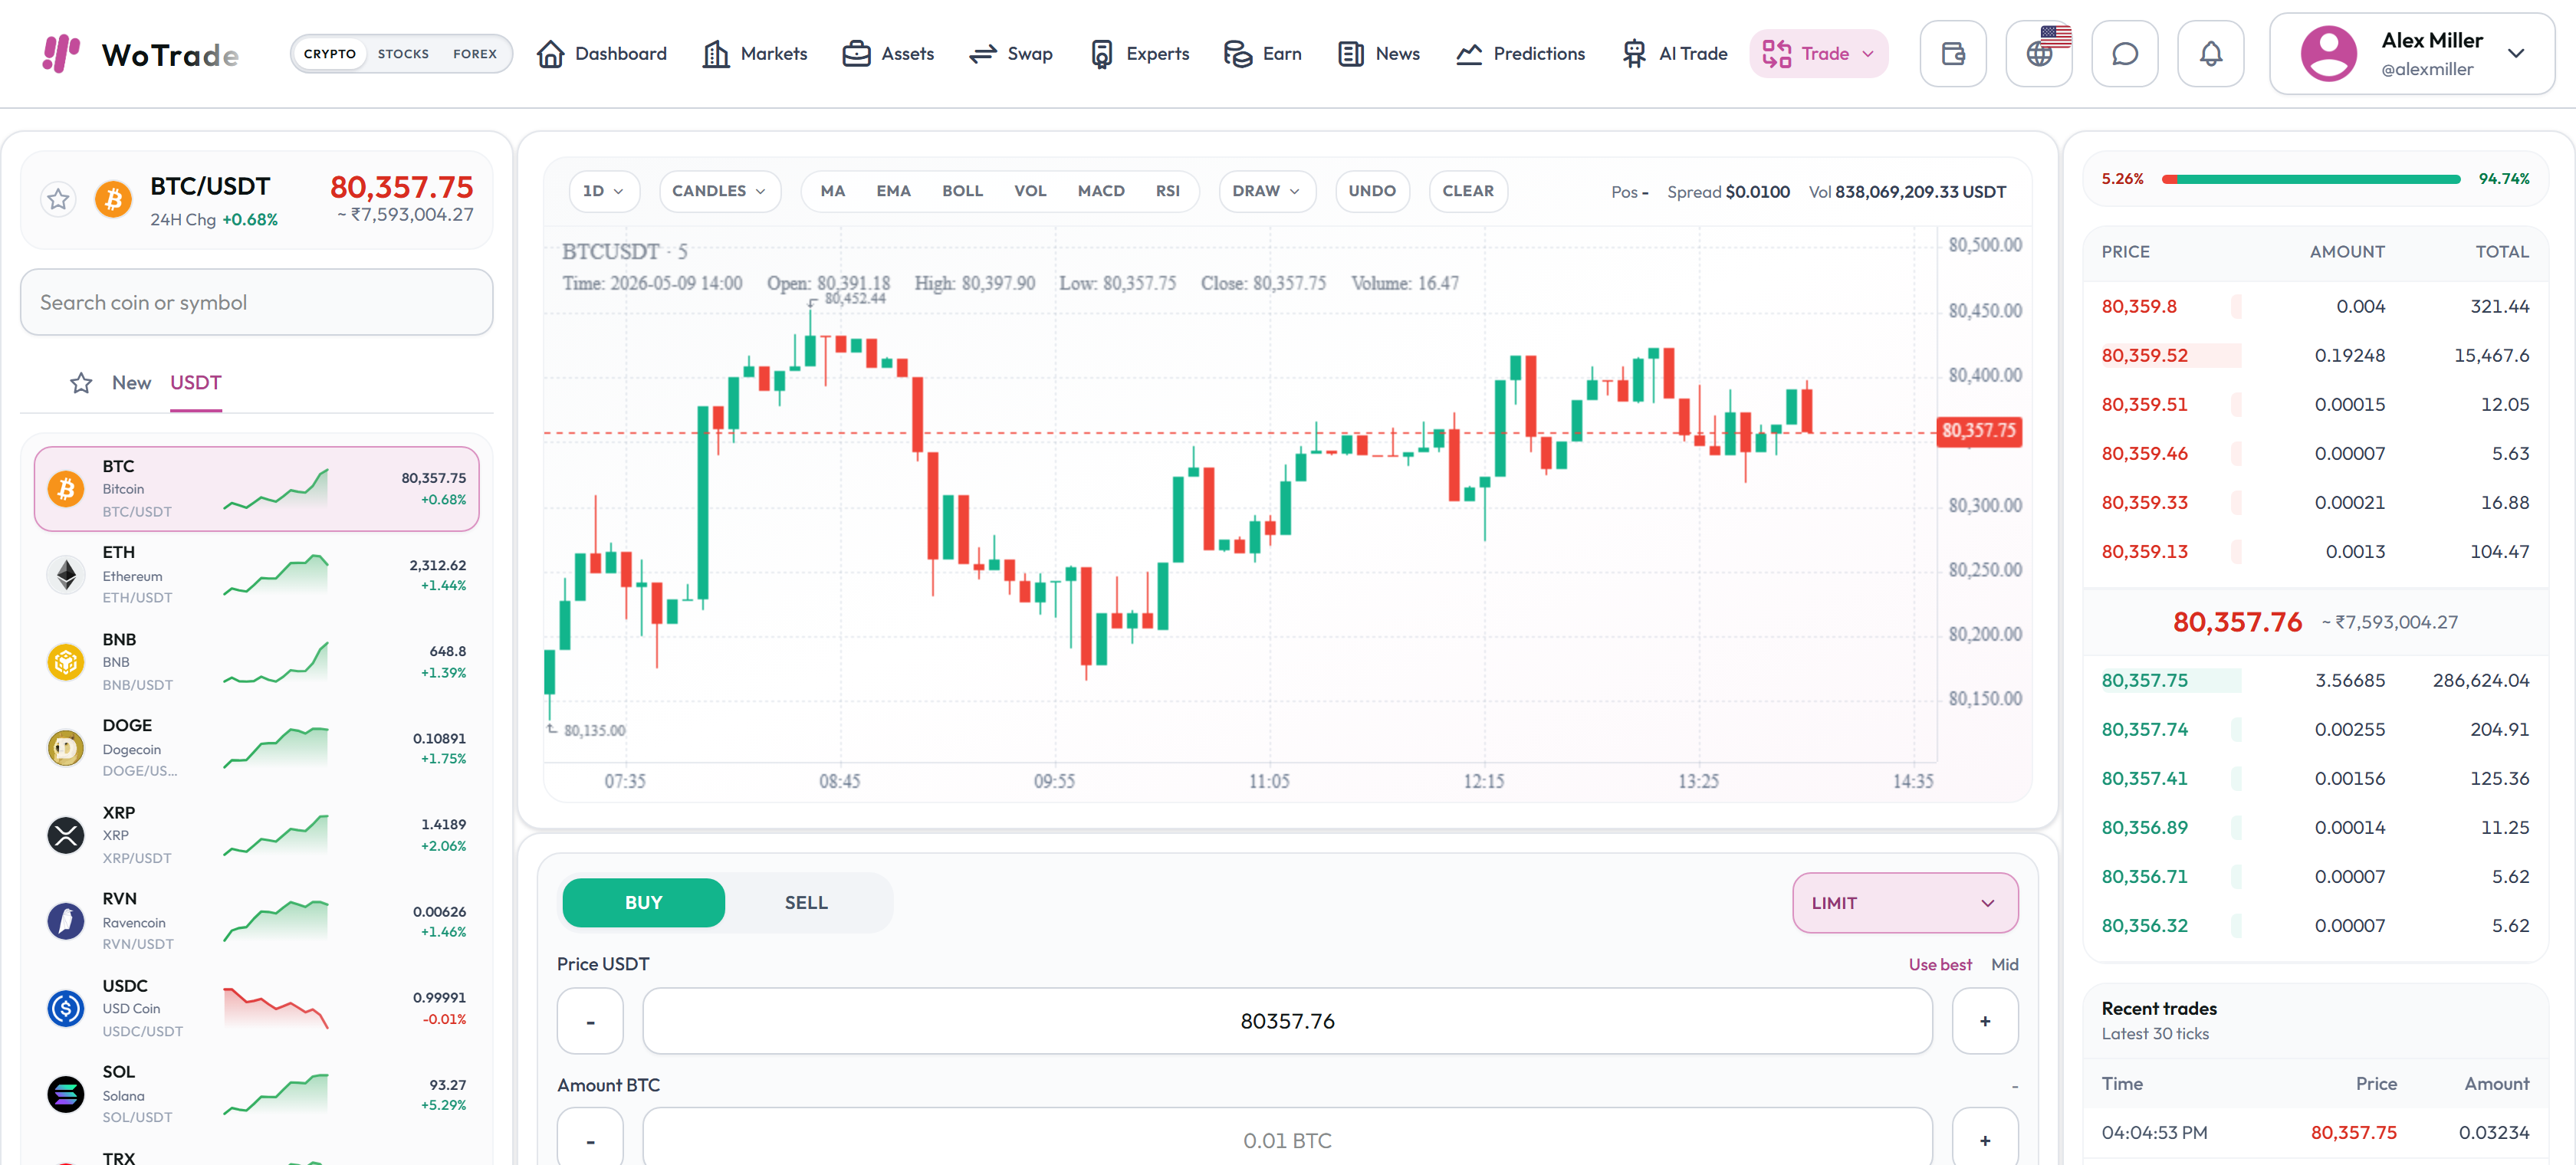Expand the Alex Miller account chevron

coord(2516,54)
